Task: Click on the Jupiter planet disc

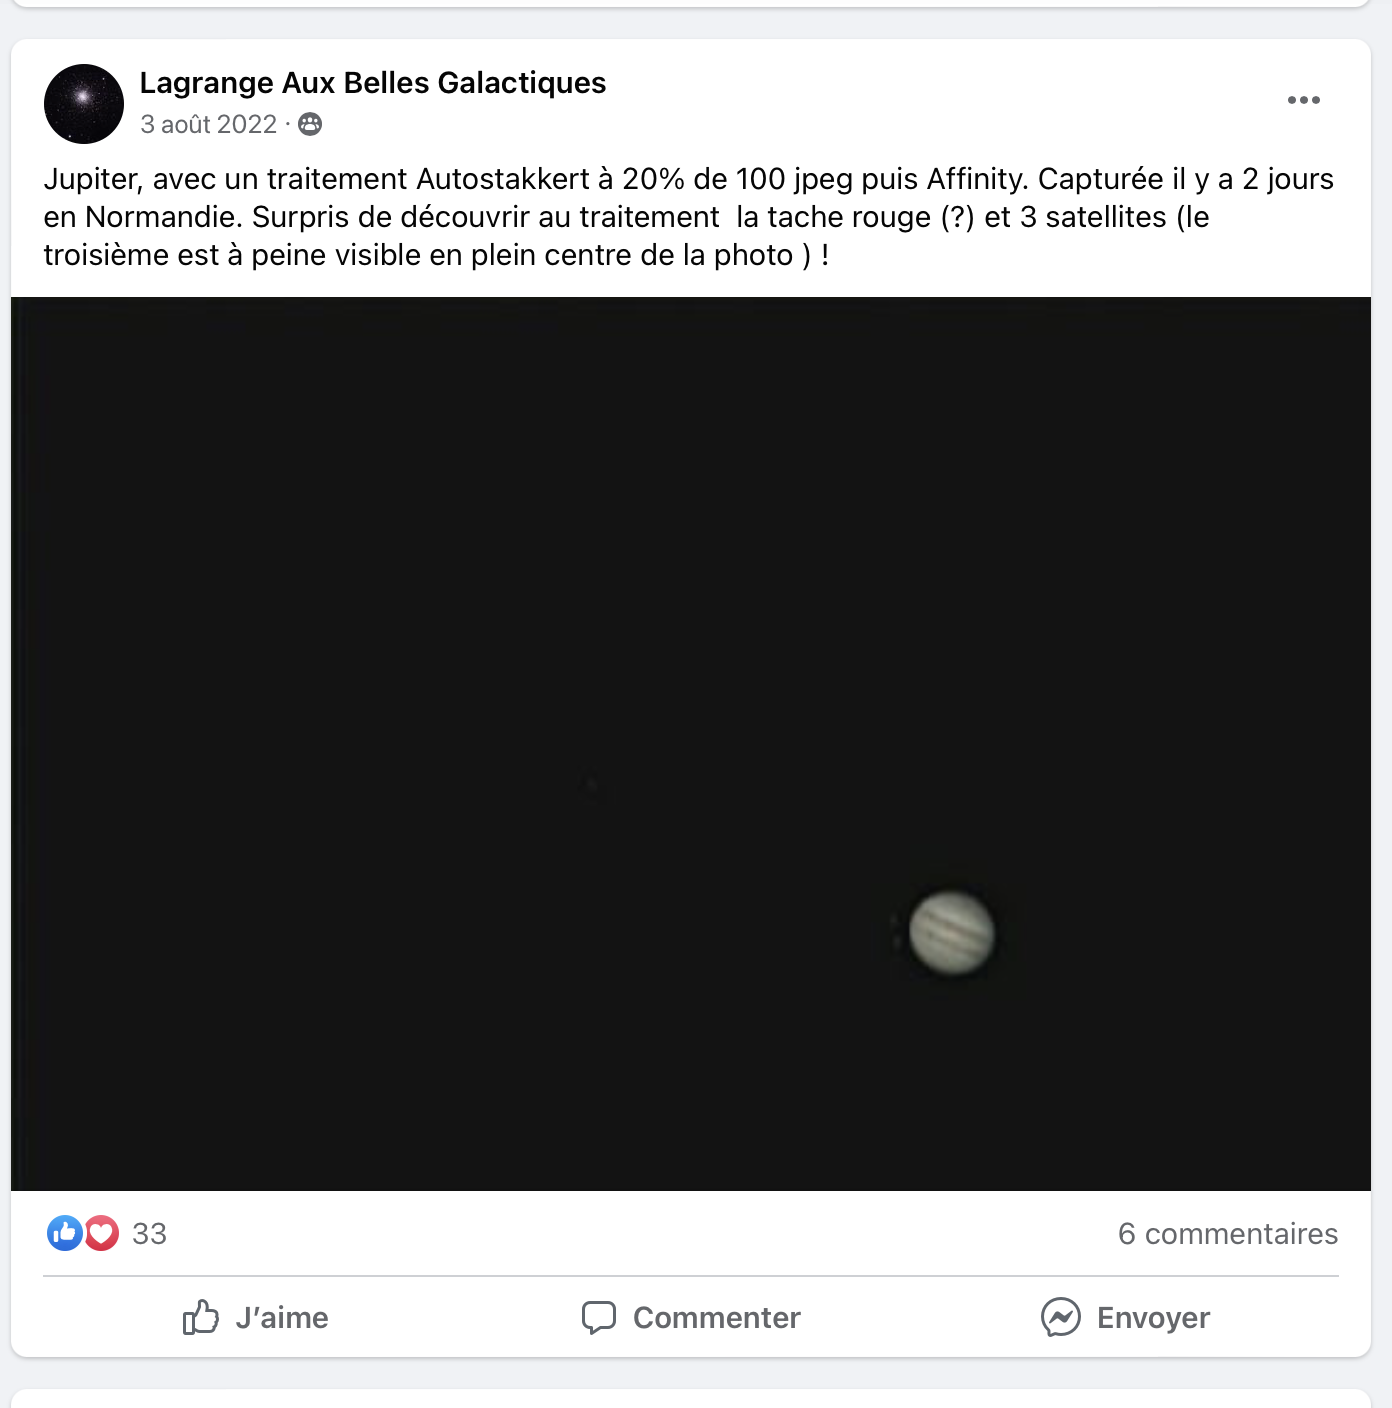Action: (952, 932)
